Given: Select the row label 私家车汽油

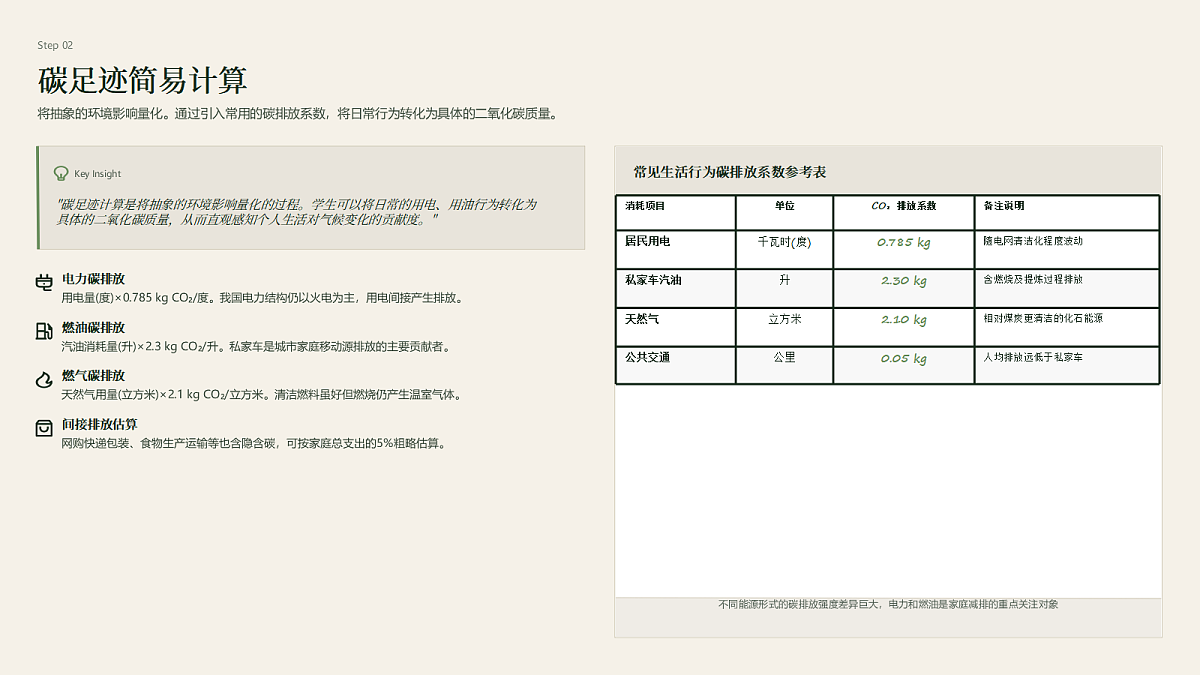Looking at the screenshot, I should pyautogui.click(x=653, y=280).
